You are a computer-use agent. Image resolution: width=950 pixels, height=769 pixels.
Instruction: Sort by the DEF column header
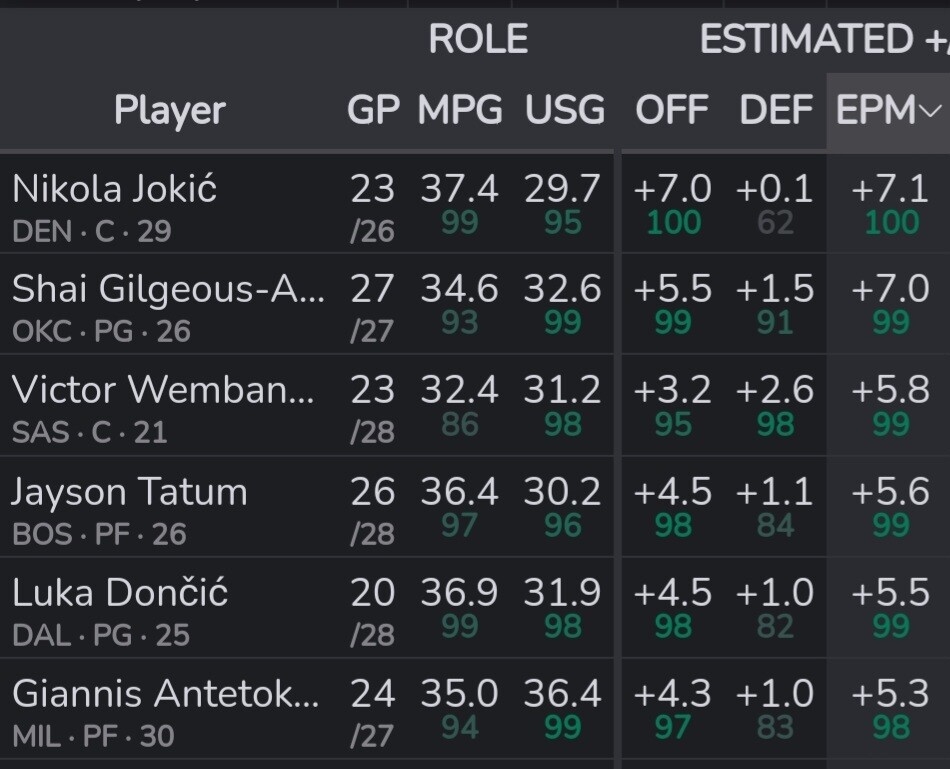pyautogui.click(x=775, y=110)
